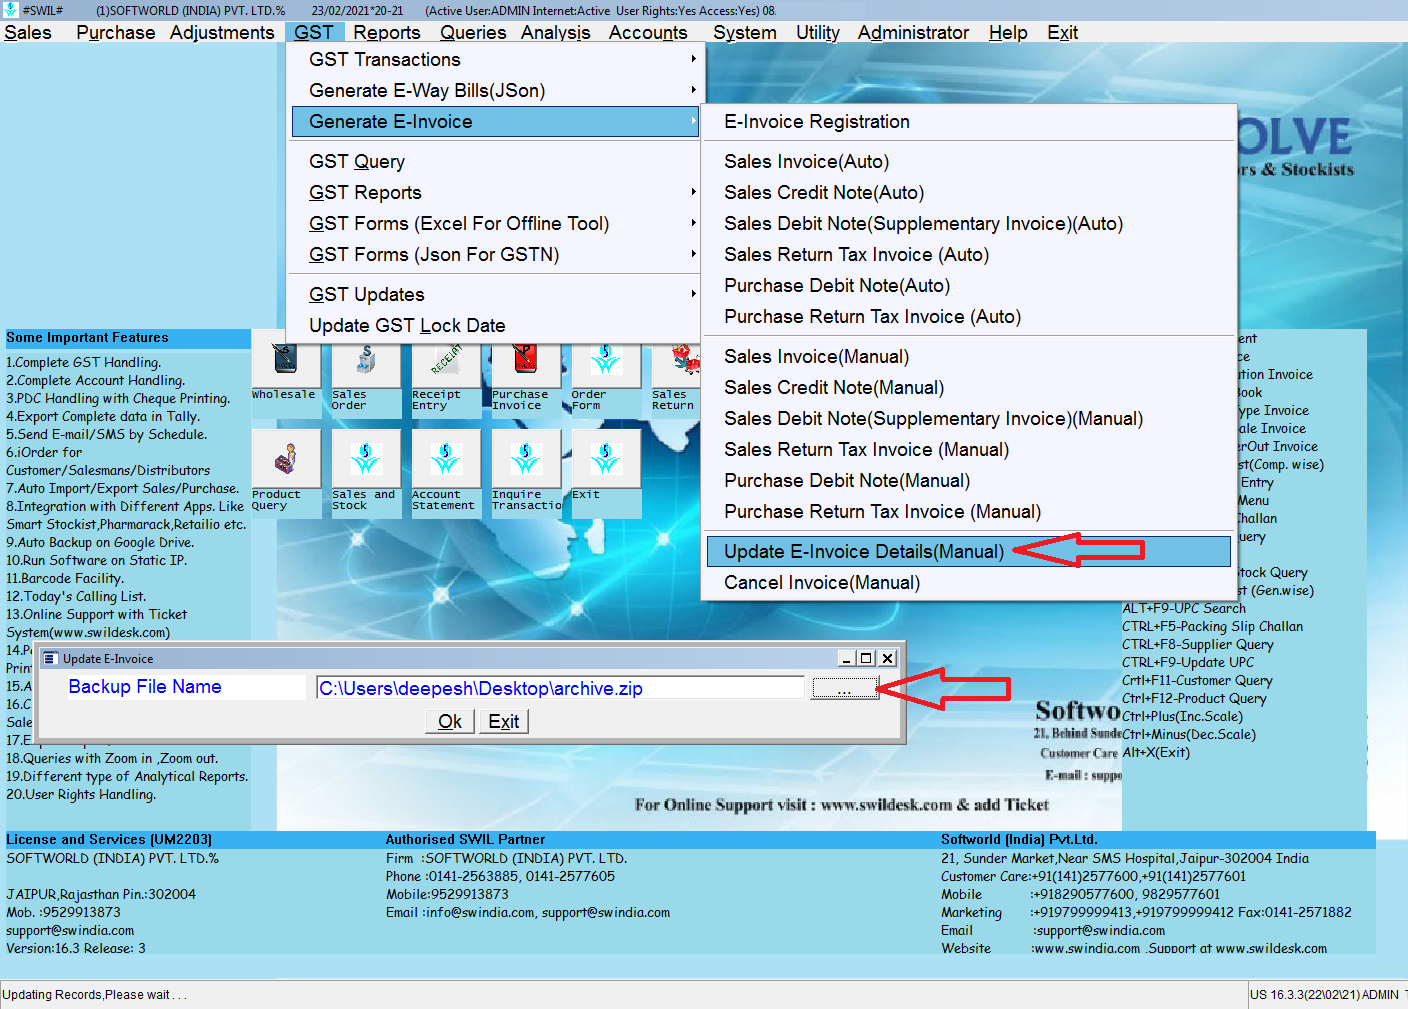Click 'Crtl+F11-Customer Query' shortcut text

click(1197, 681)
